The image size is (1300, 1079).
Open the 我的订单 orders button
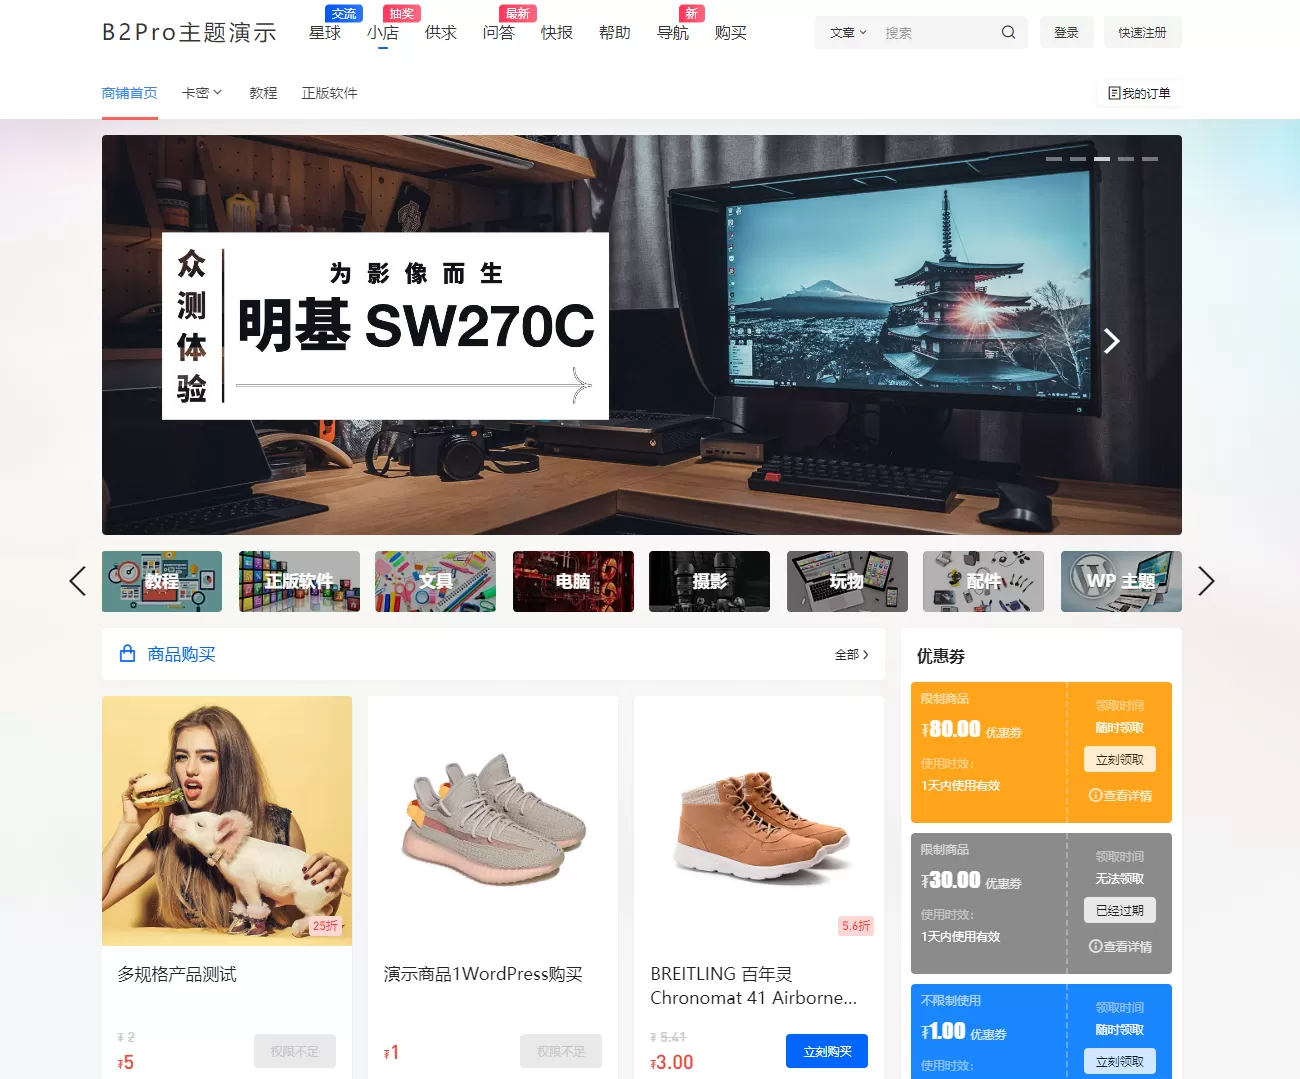tap(1139, 93)
